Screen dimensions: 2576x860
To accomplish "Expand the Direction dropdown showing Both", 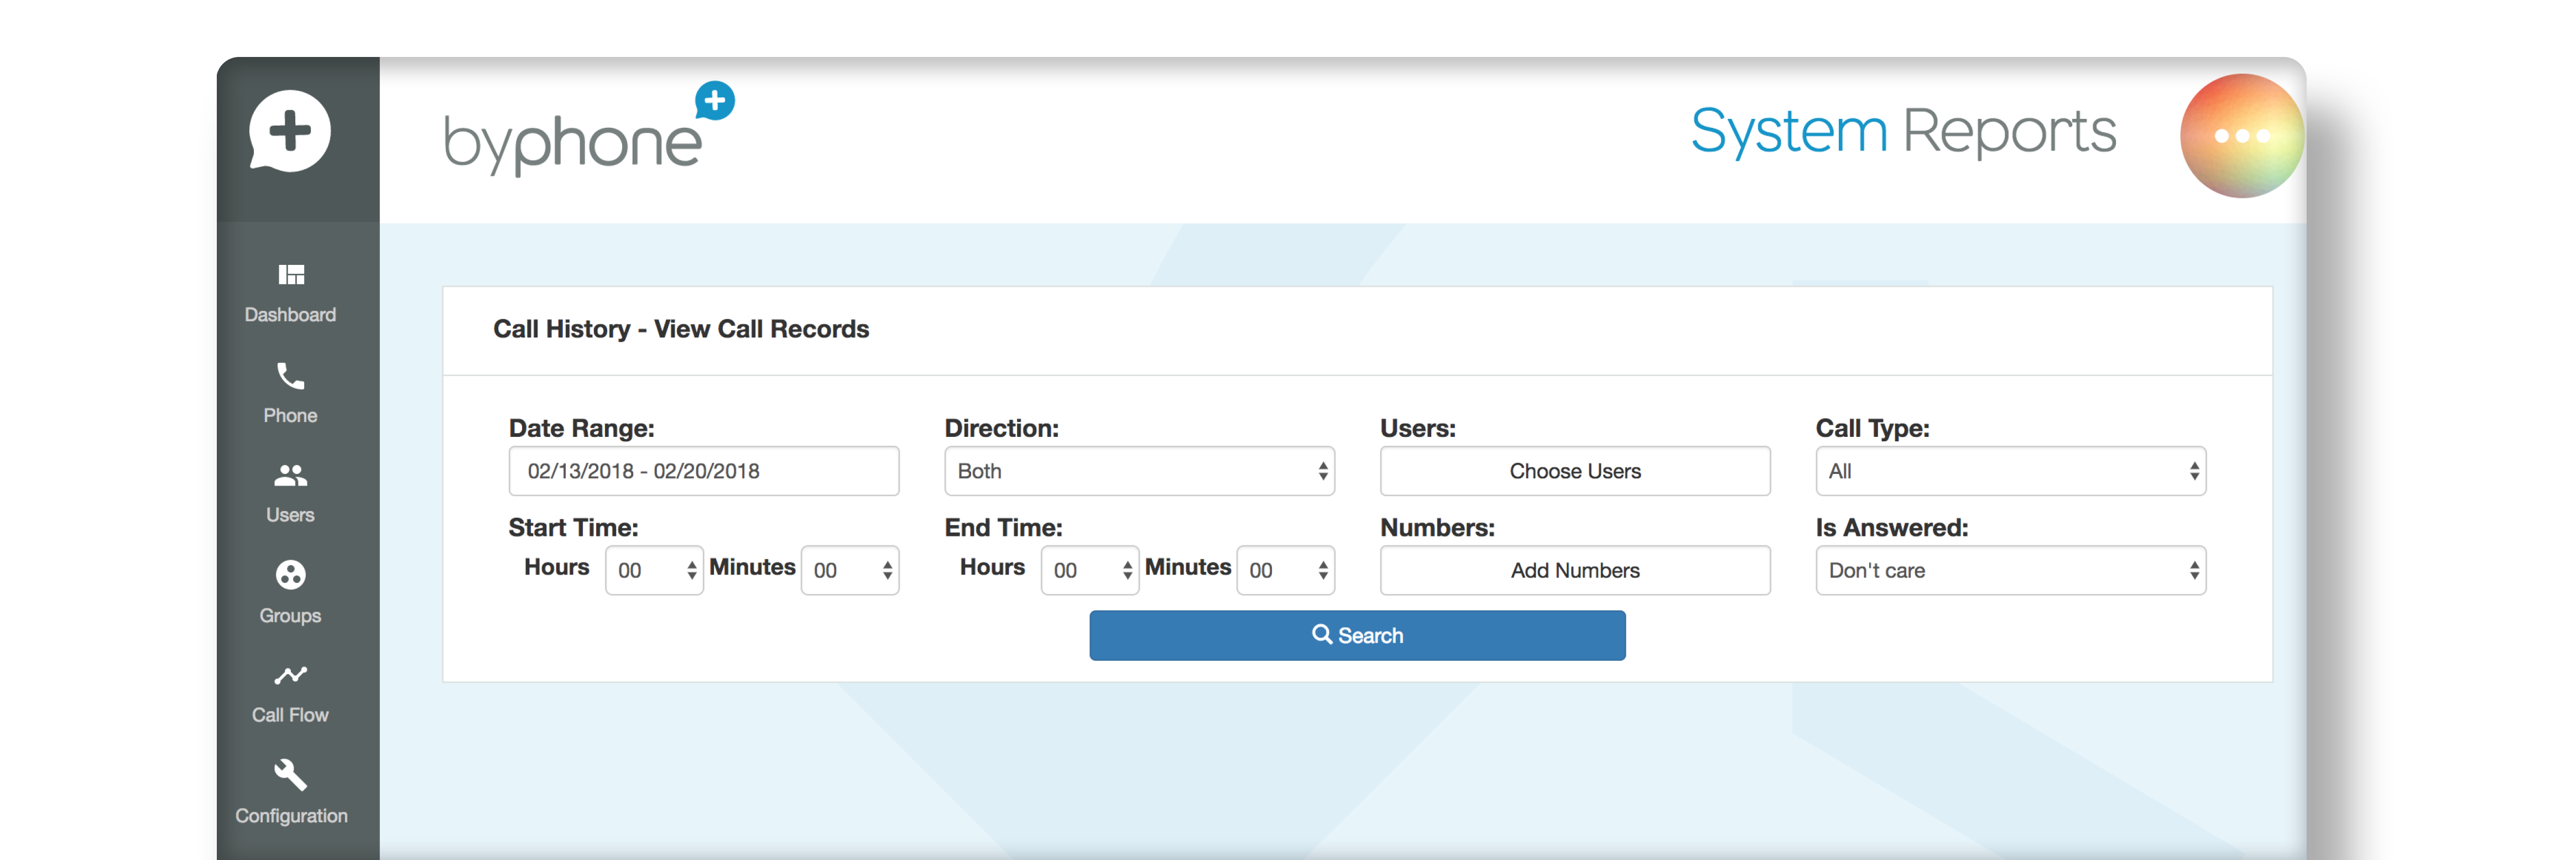I will click(x=1139, y=471).
